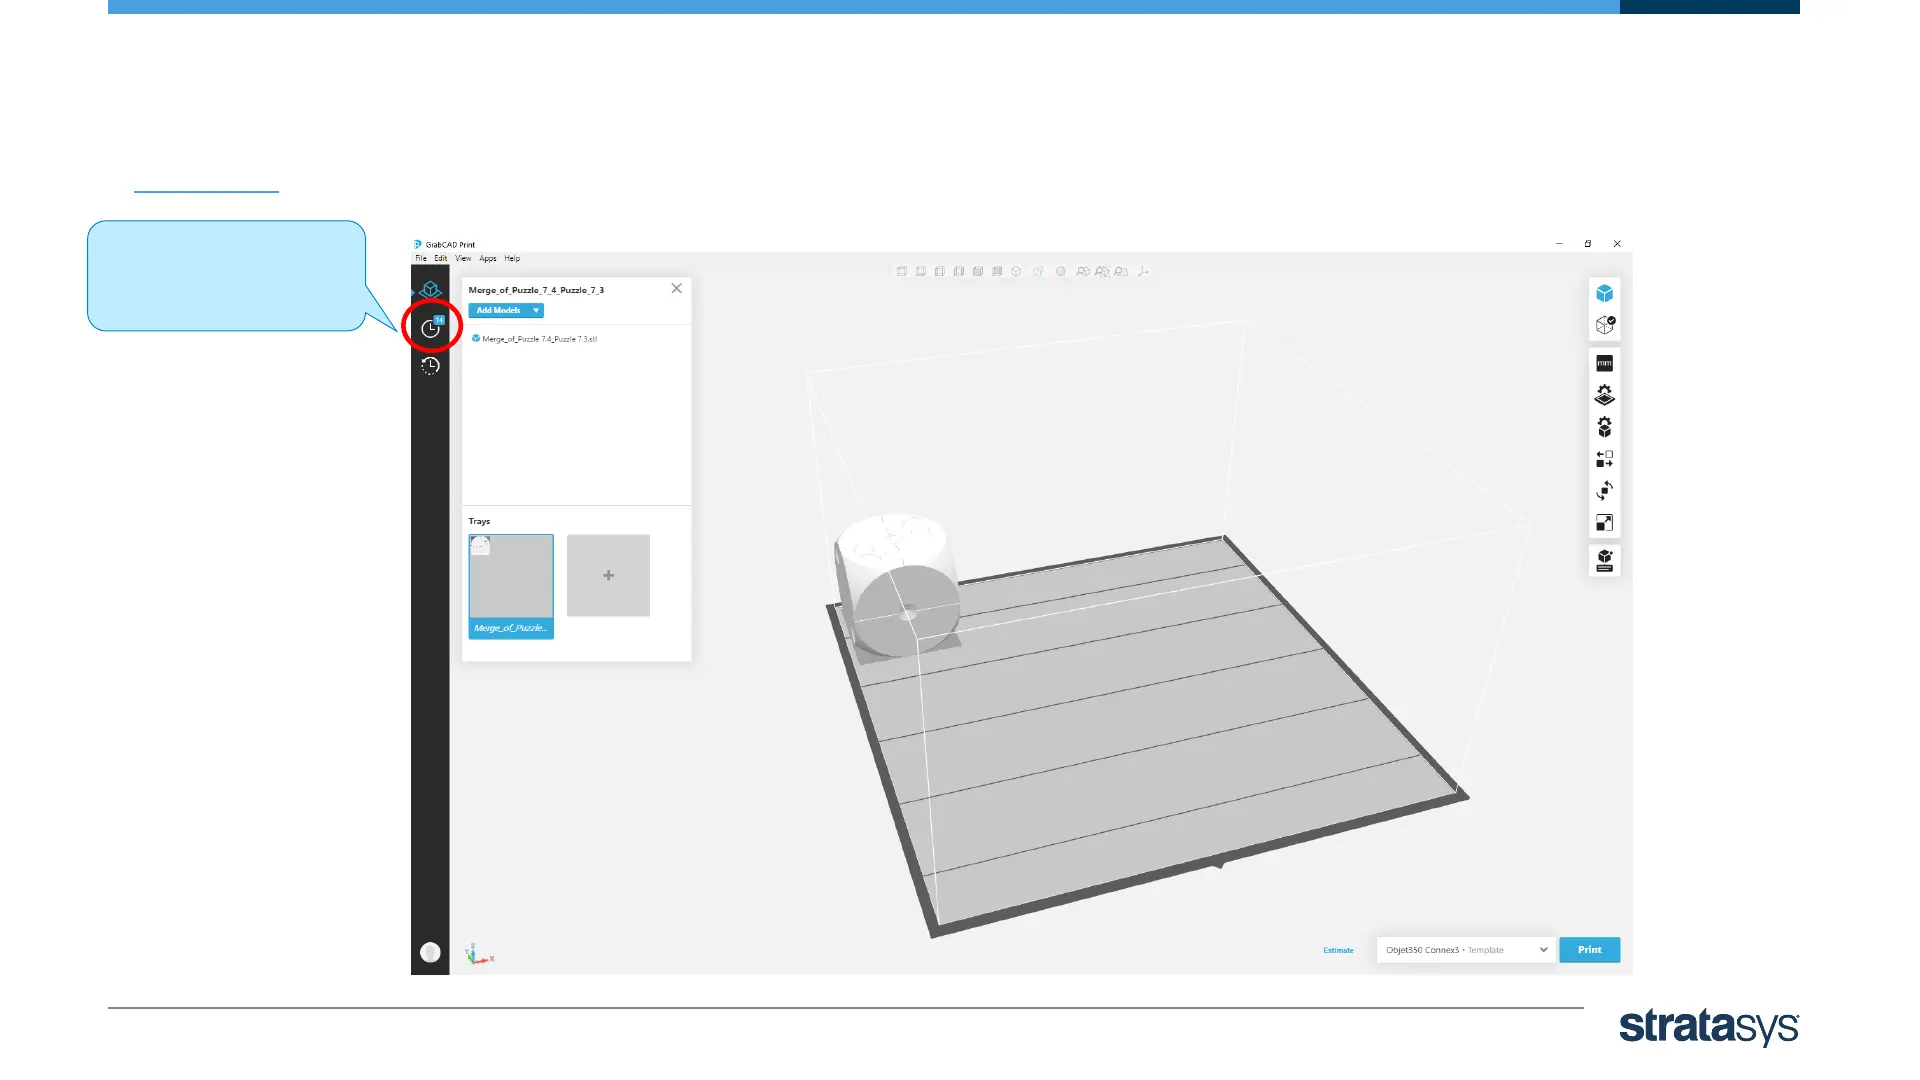Image resolution: width=1920 pixels, height=1080 pixels.
Task: Open Model Settings gear-cube icon
Action: point(1604,427)
